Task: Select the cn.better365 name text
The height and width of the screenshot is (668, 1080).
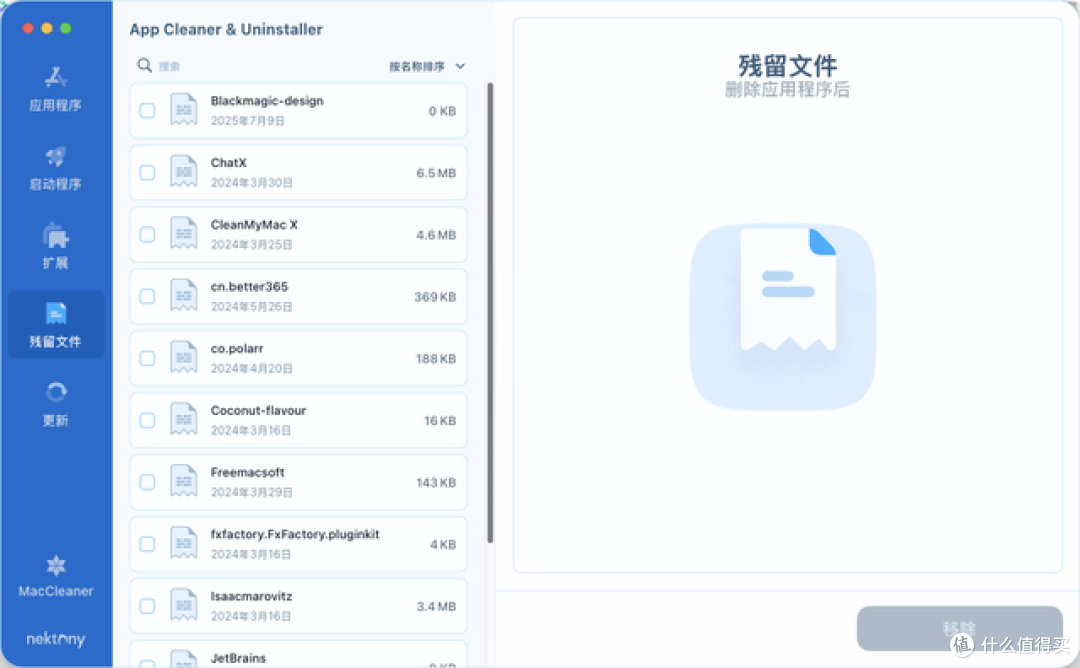Action: (249, 287)
